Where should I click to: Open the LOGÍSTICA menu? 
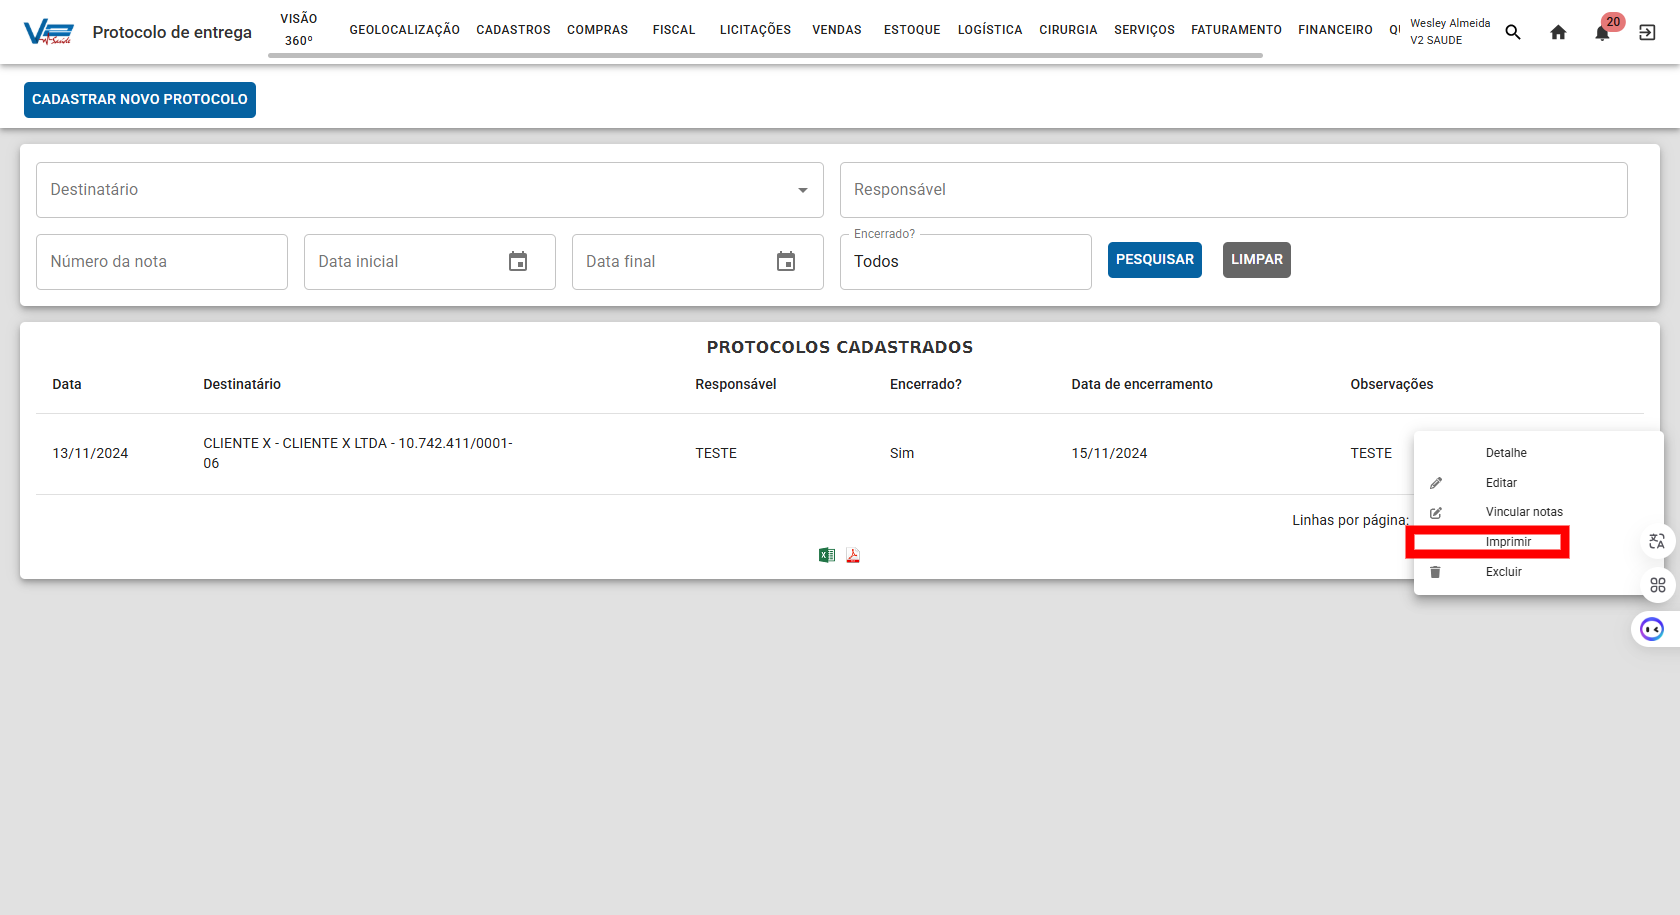coord(990,30)
